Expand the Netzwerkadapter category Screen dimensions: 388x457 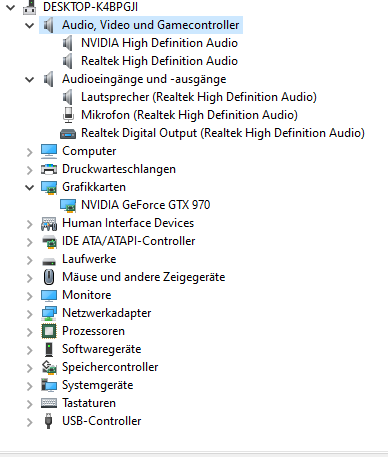pyautogui.click(x=30, y=314)
